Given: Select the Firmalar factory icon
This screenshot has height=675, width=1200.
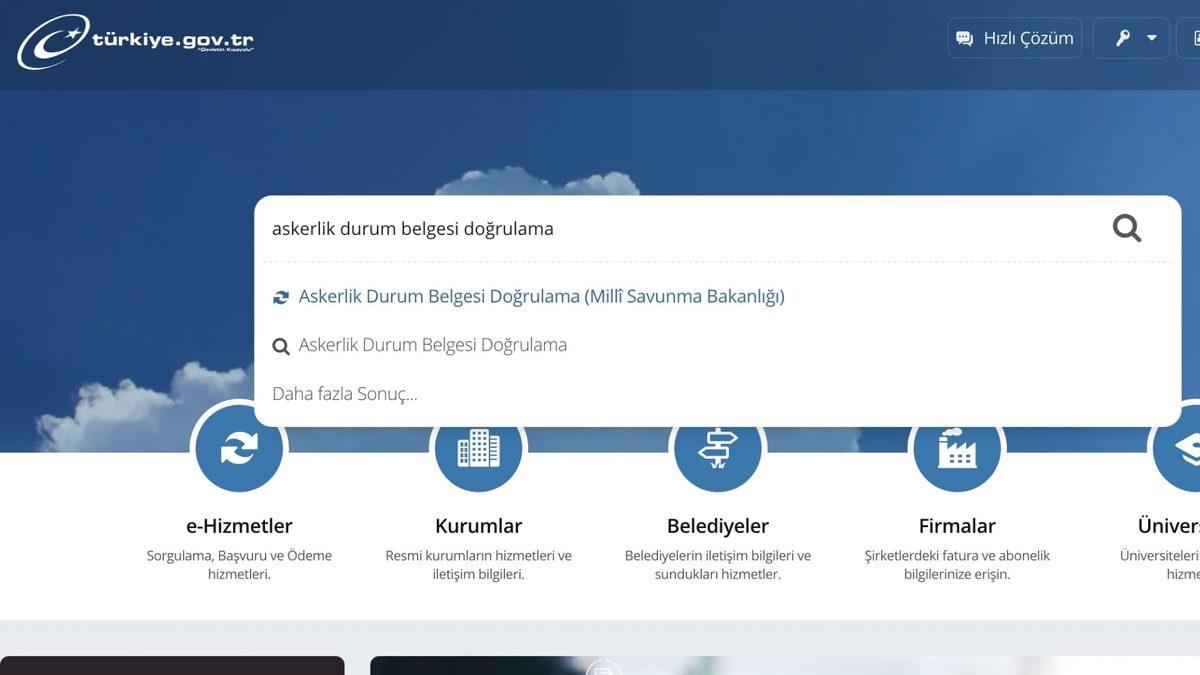Looking at the screenshot, I should (x=957, y=447).
